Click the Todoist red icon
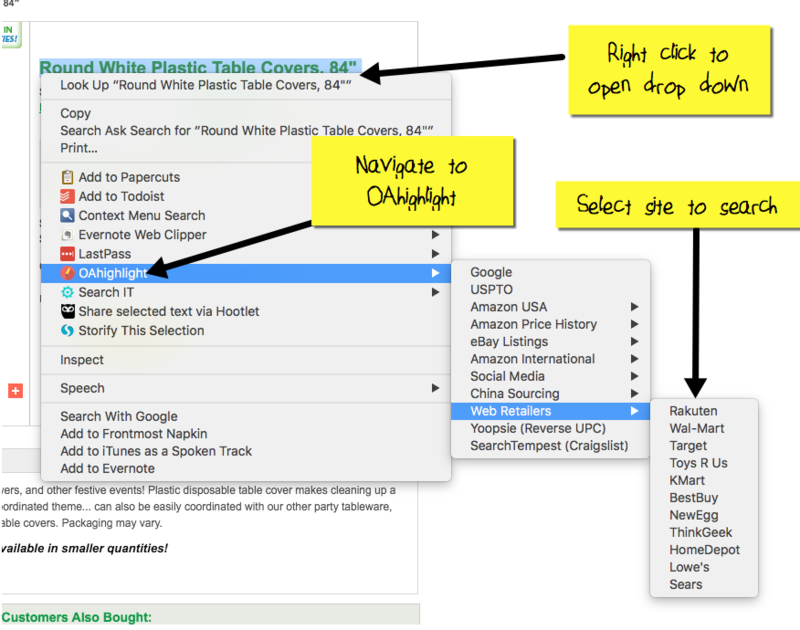The height and width of the screenshot is (630, 800). point(67,196)
